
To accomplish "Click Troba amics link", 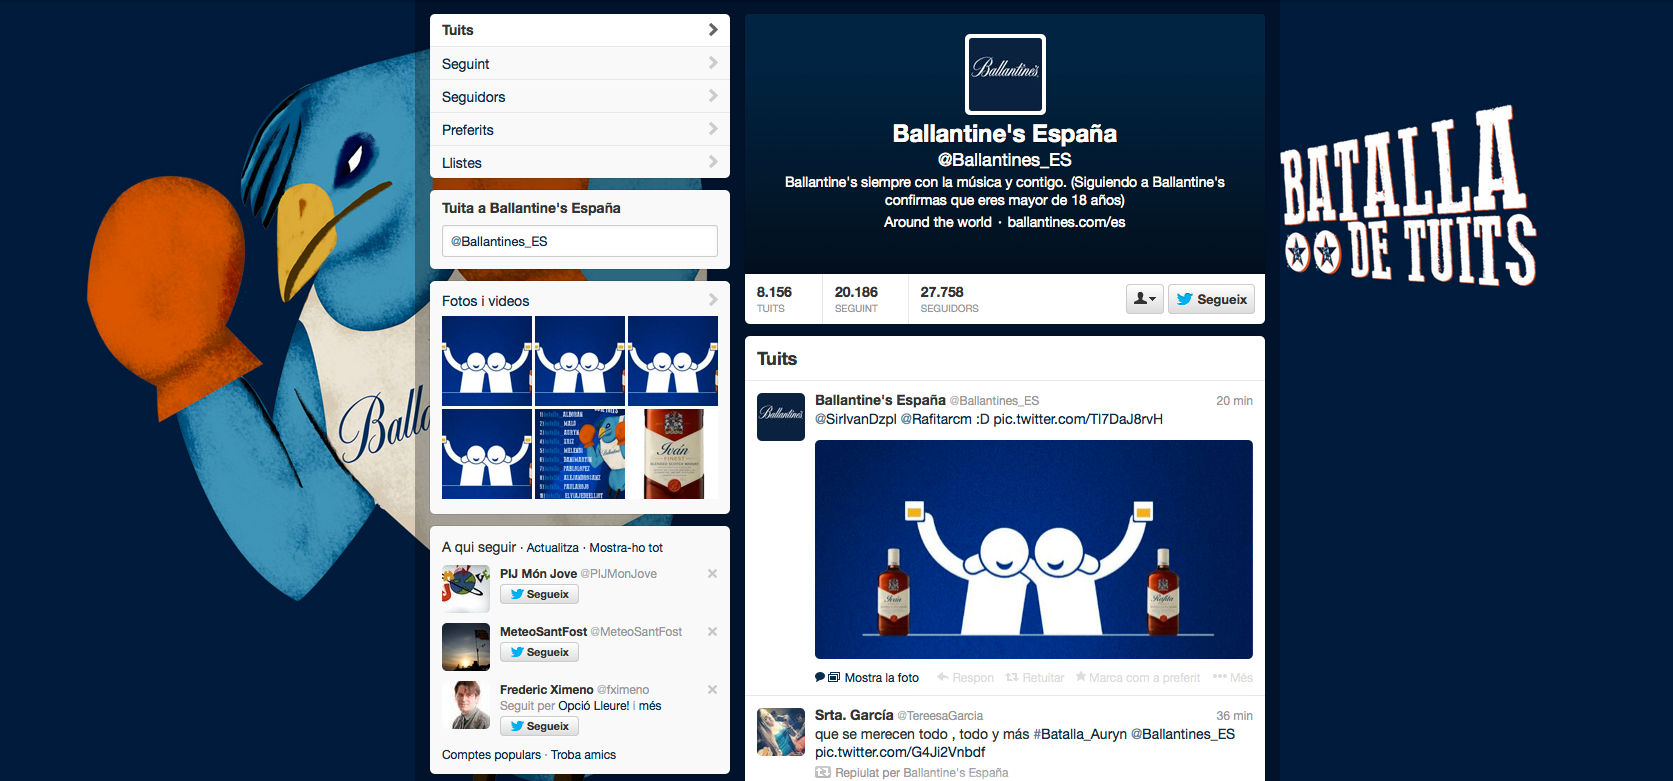I will point(583,755).
